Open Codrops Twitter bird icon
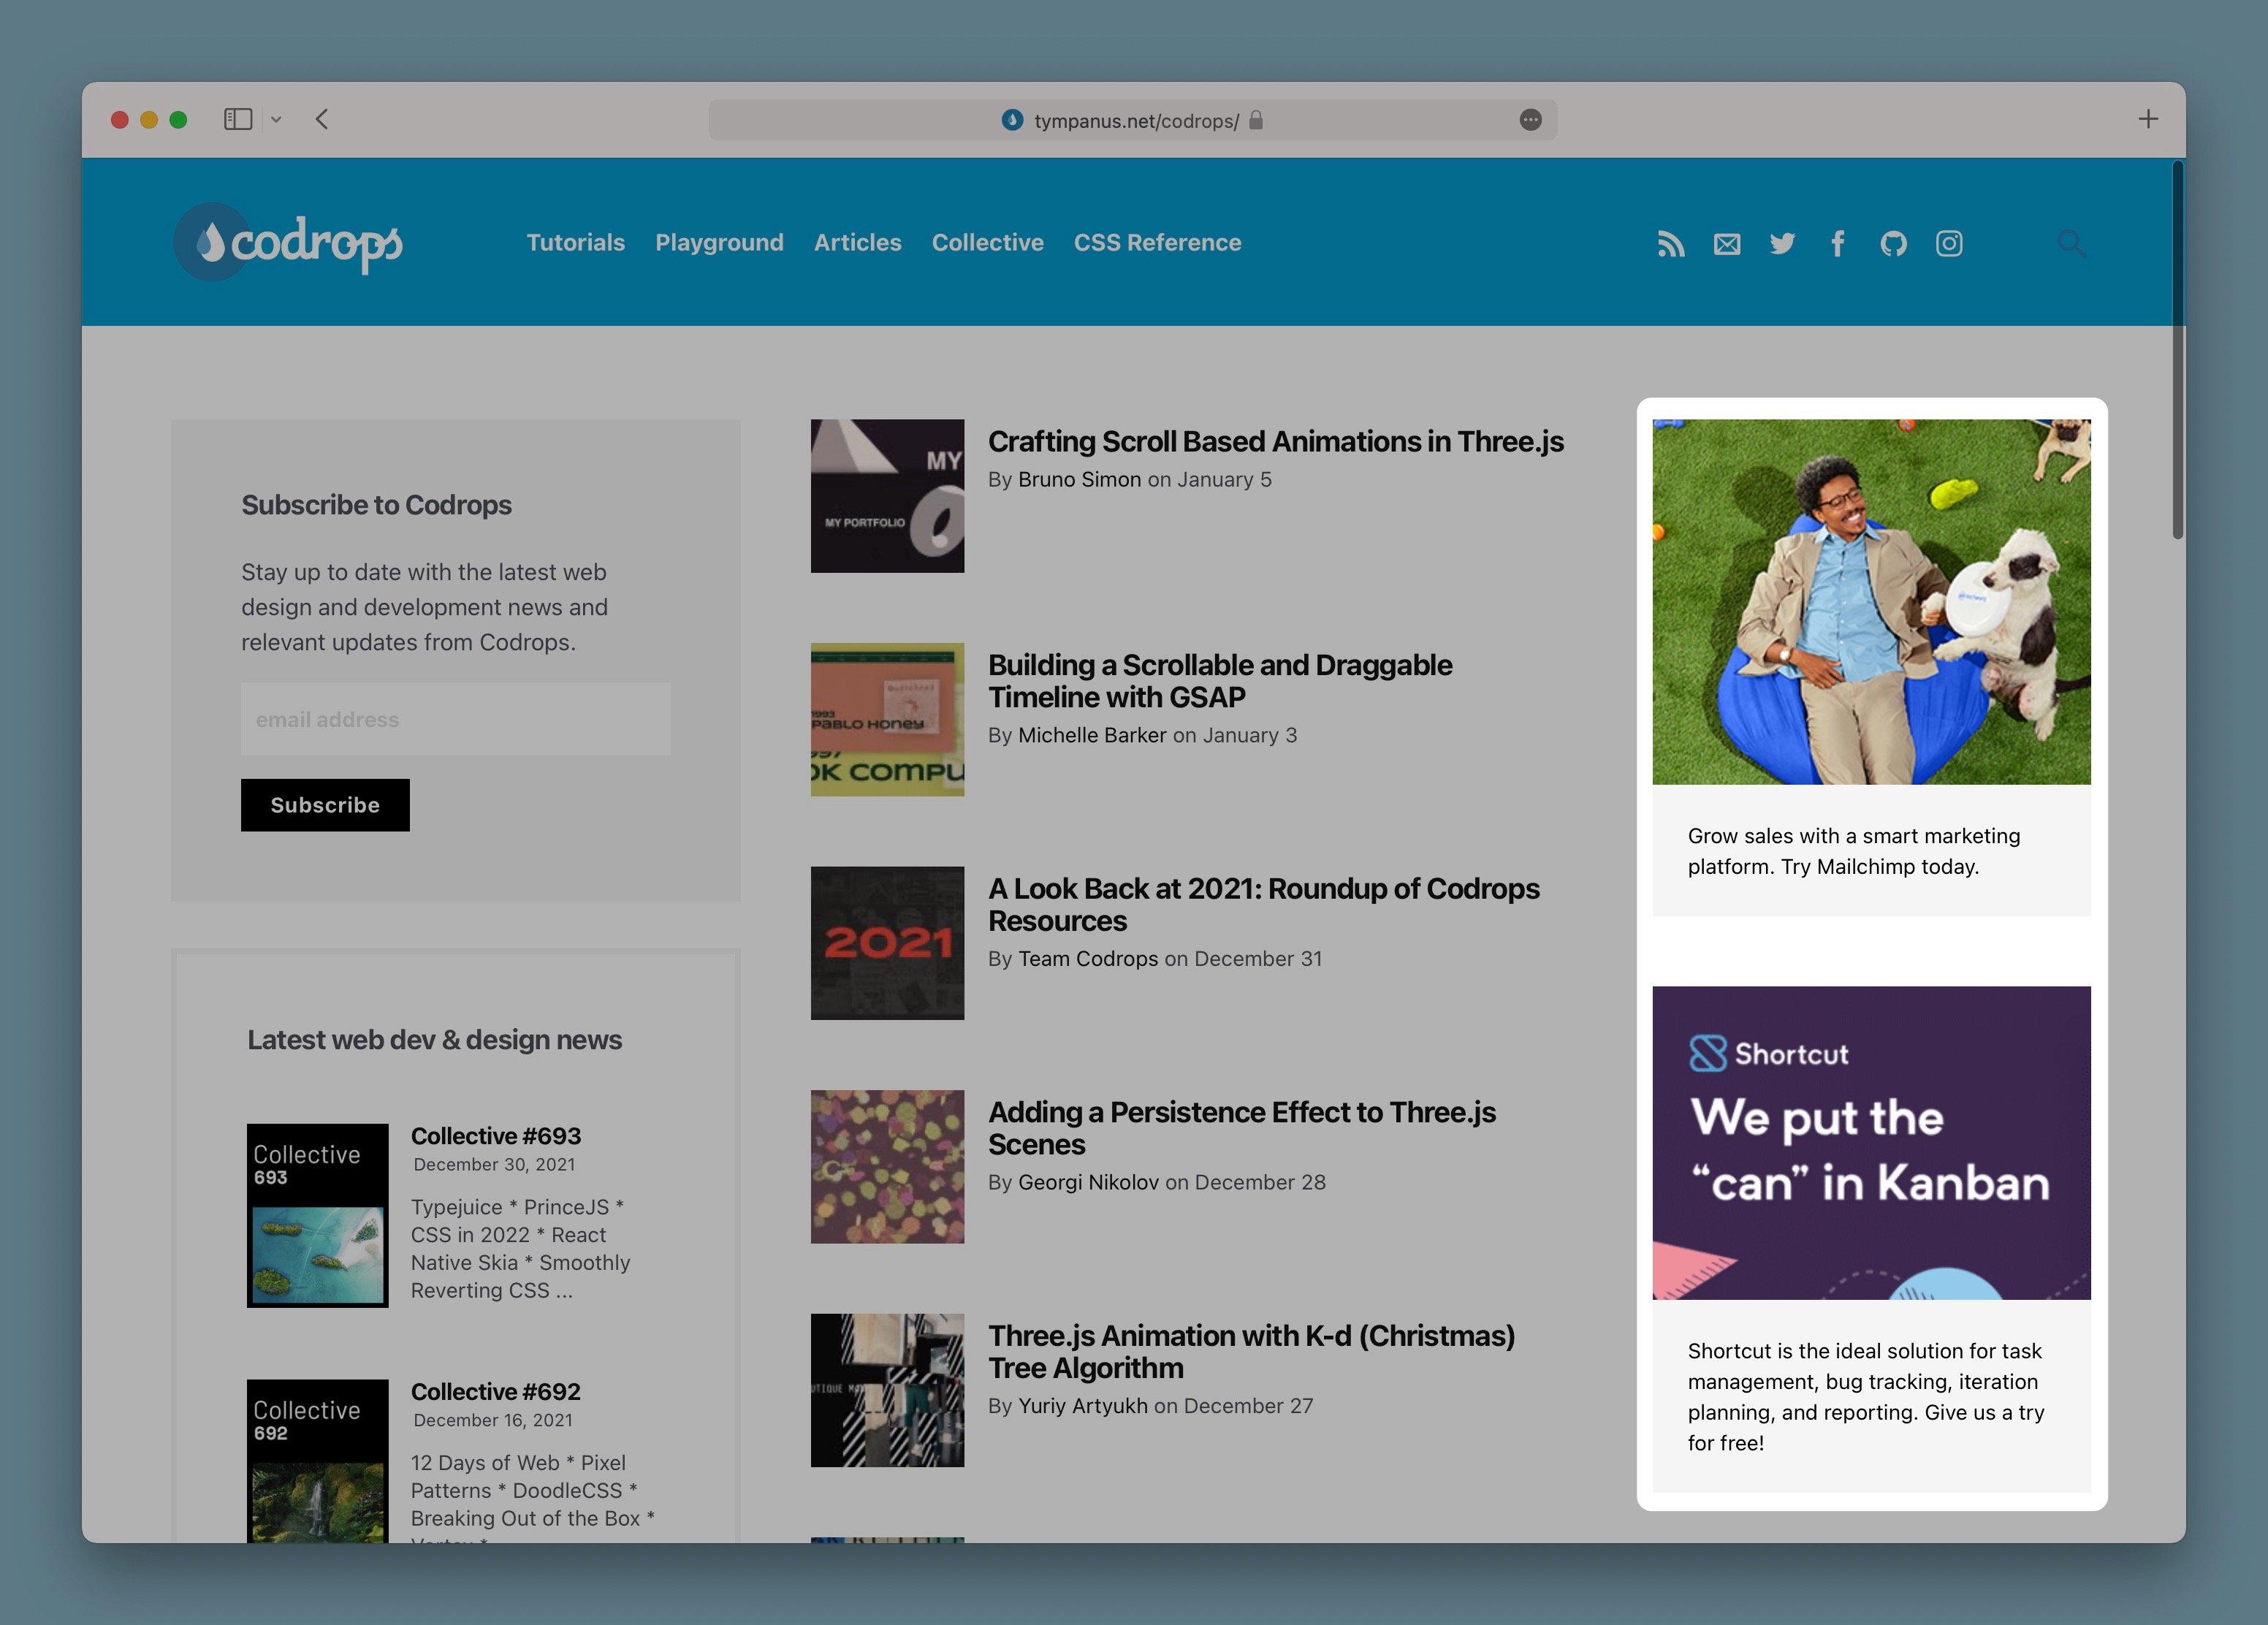 click(1782, 244)
